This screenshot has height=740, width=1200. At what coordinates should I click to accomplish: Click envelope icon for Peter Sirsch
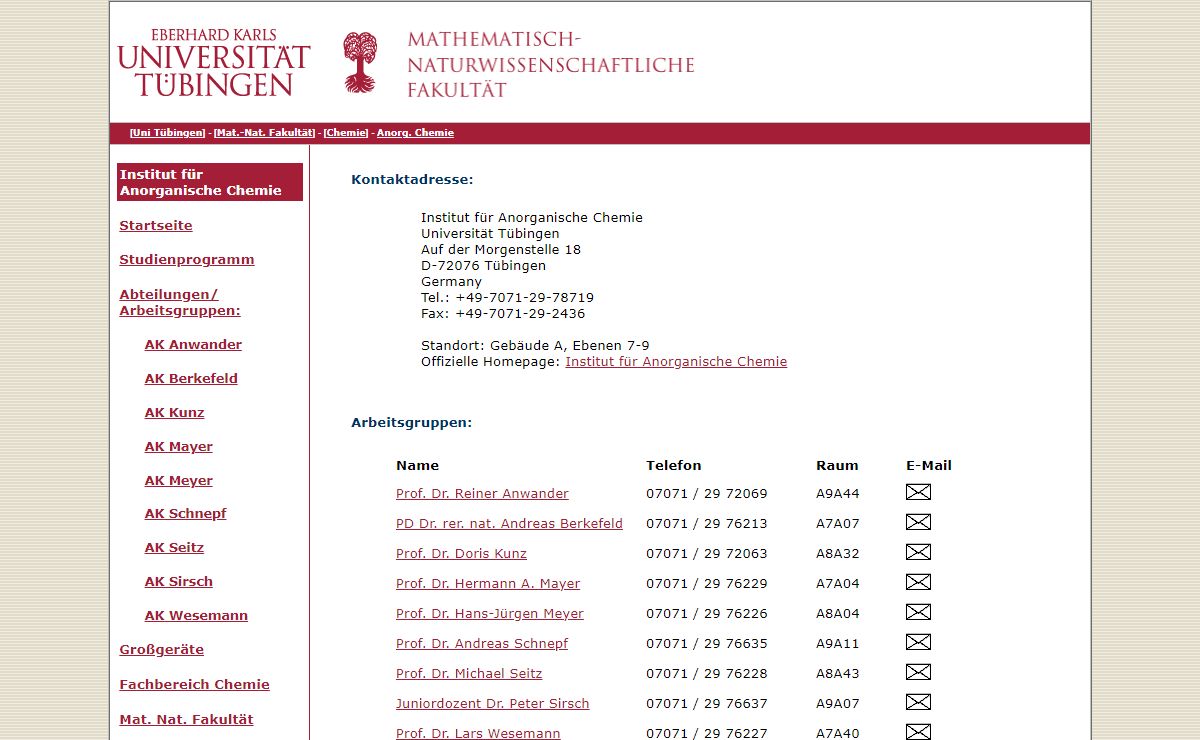point(918,702)
